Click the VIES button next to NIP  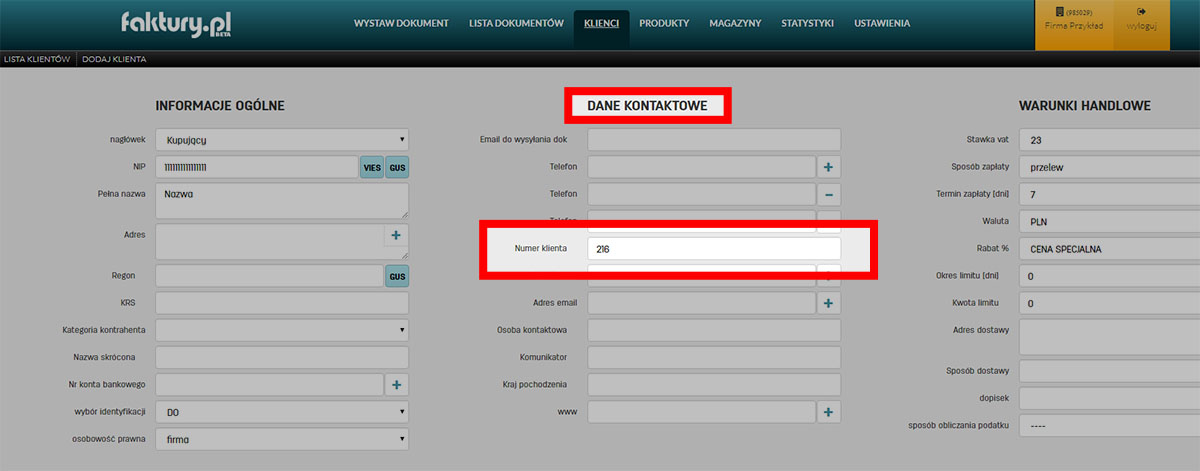point(372,167)
